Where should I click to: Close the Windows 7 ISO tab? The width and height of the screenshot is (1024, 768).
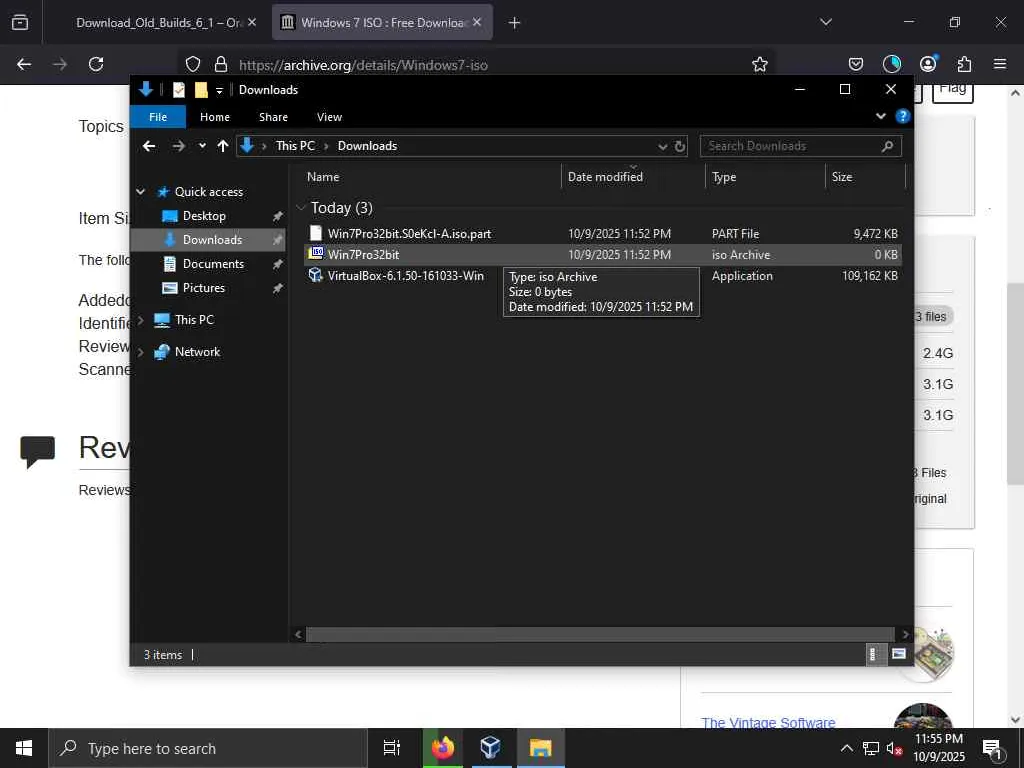click(x=477, y=22)
